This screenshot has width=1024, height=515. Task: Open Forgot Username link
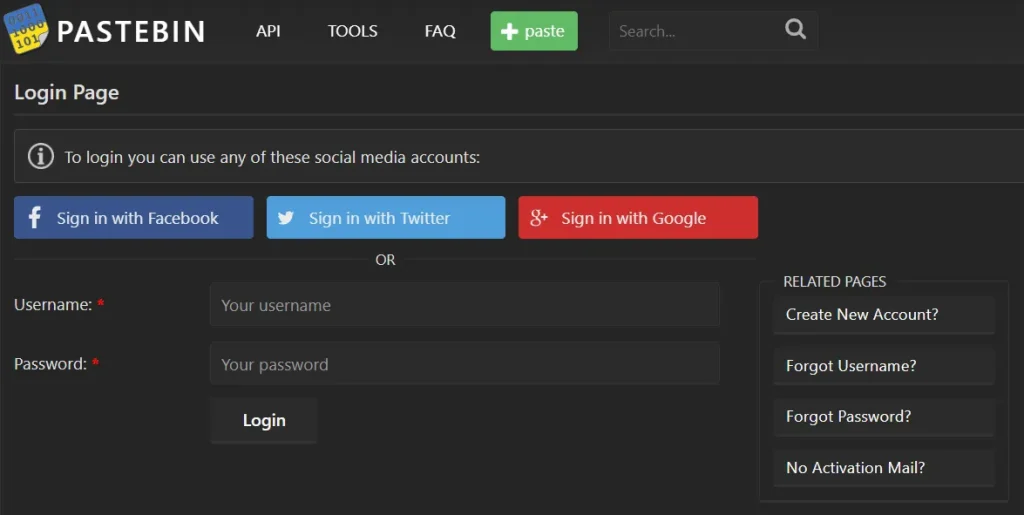884,366
